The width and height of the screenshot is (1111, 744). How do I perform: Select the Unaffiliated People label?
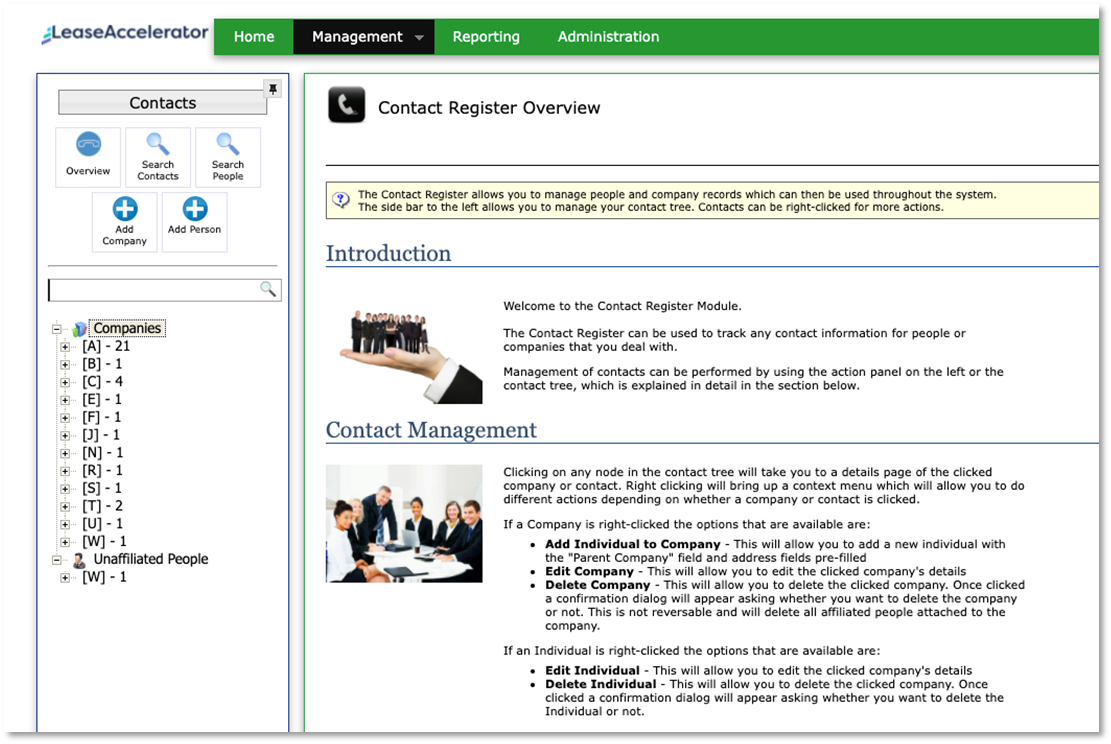151,559
